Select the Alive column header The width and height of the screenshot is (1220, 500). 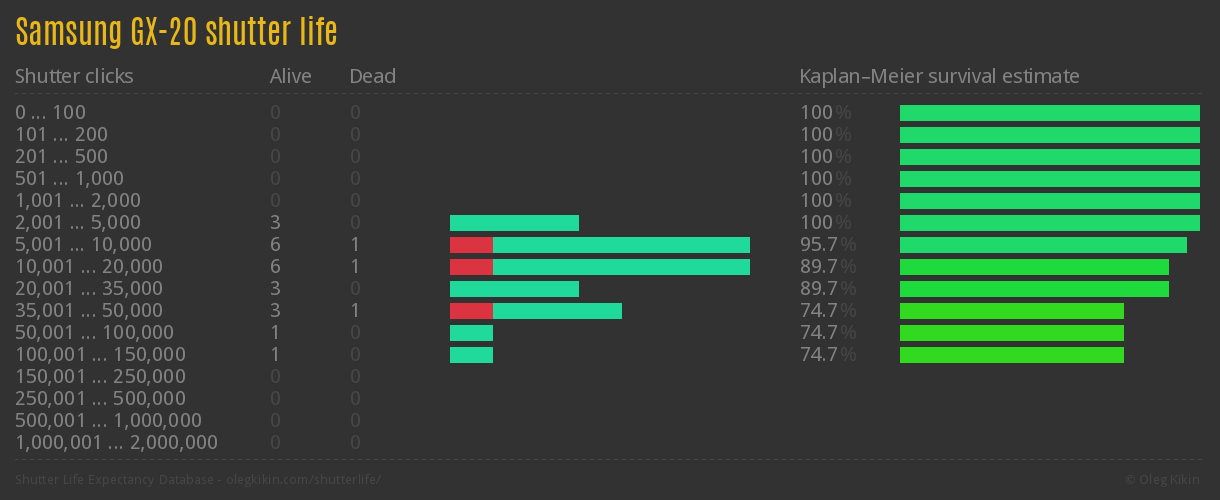click(290, 76)
